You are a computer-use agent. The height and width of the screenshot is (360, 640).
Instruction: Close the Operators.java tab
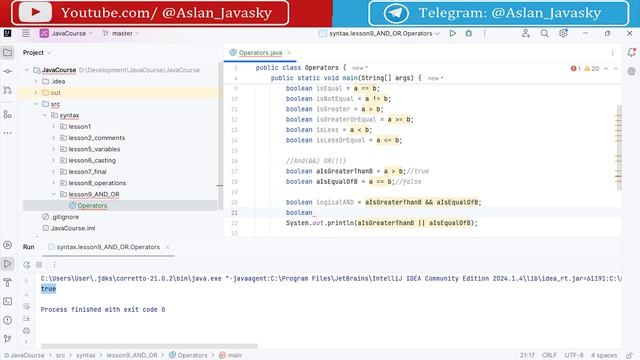(x=289, y=53)
